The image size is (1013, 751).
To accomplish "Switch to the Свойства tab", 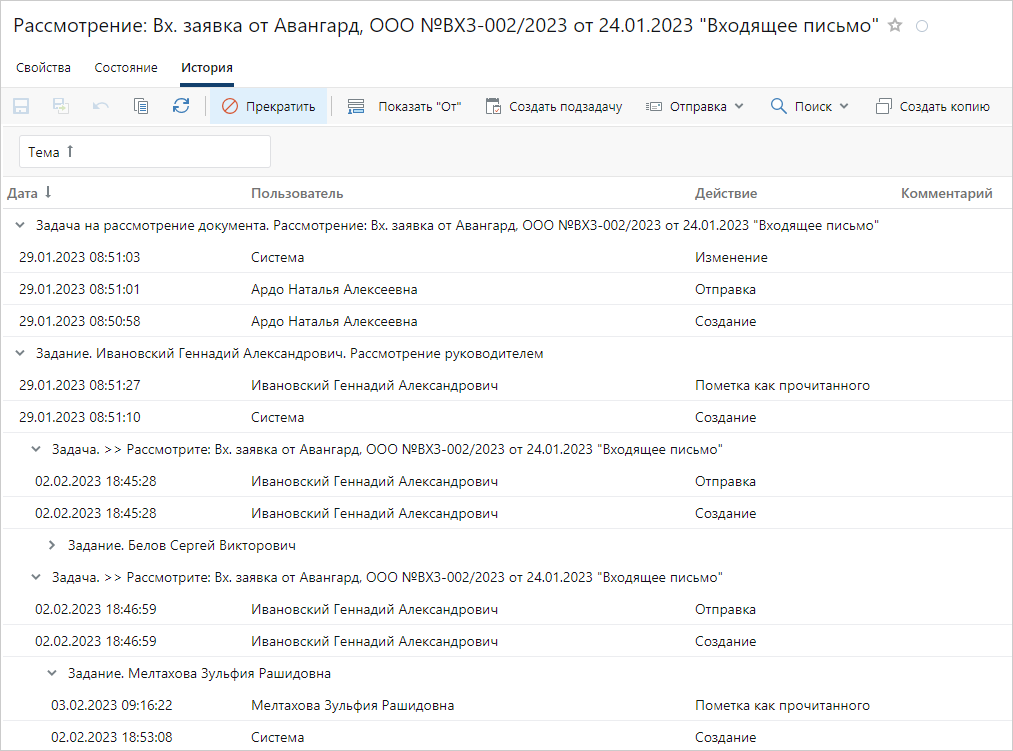I will (43, 68).
